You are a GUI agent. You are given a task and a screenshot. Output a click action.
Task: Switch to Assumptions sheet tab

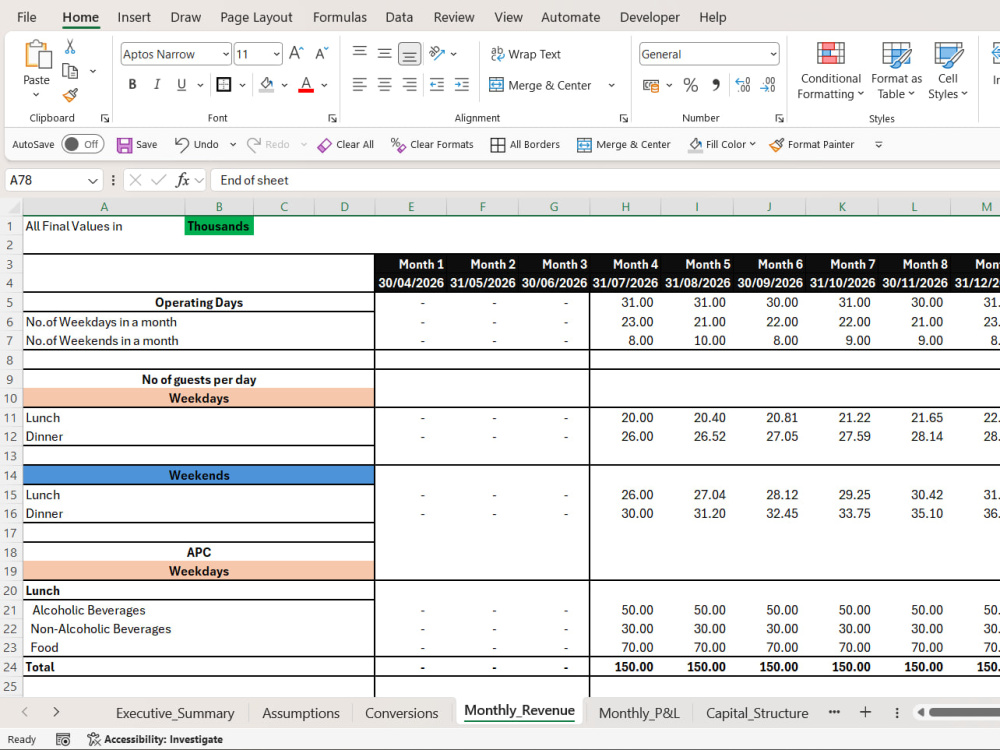300,713
